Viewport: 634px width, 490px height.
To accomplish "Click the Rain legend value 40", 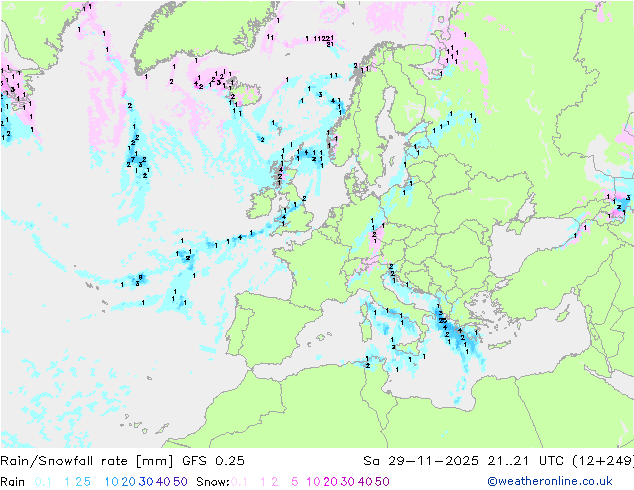I will pyautogui.click(x=163, y=482).
